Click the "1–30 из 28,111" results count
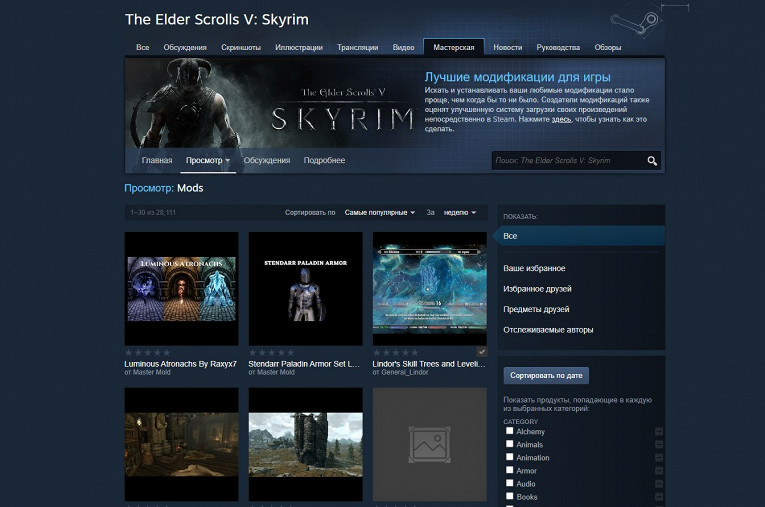Viewport: 765px width, 507px height. click(153, 213)
